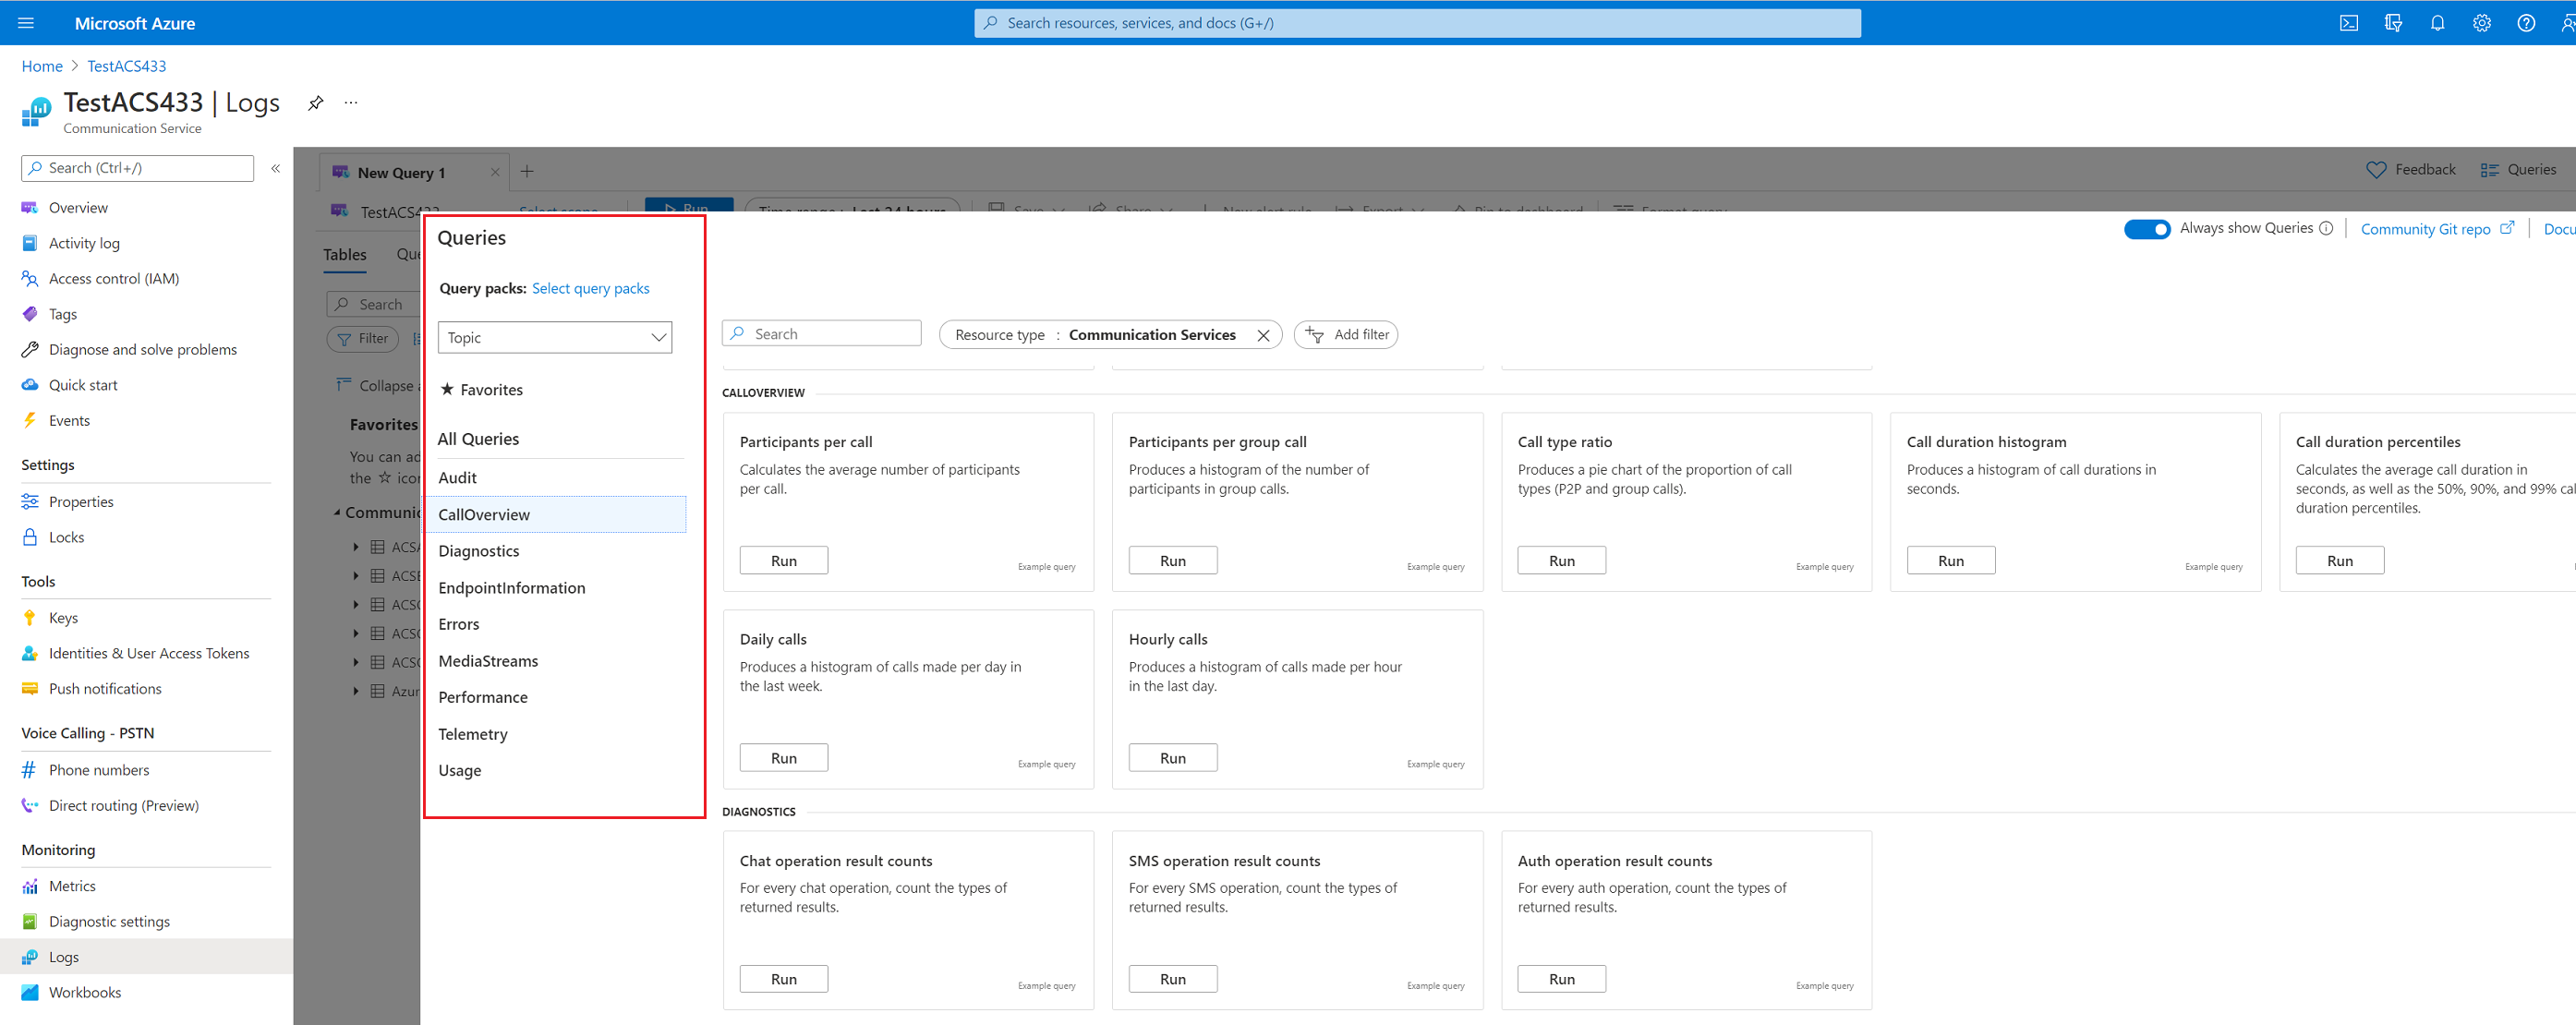
Task: Open Select query packs link
Action: click(590, 288)
